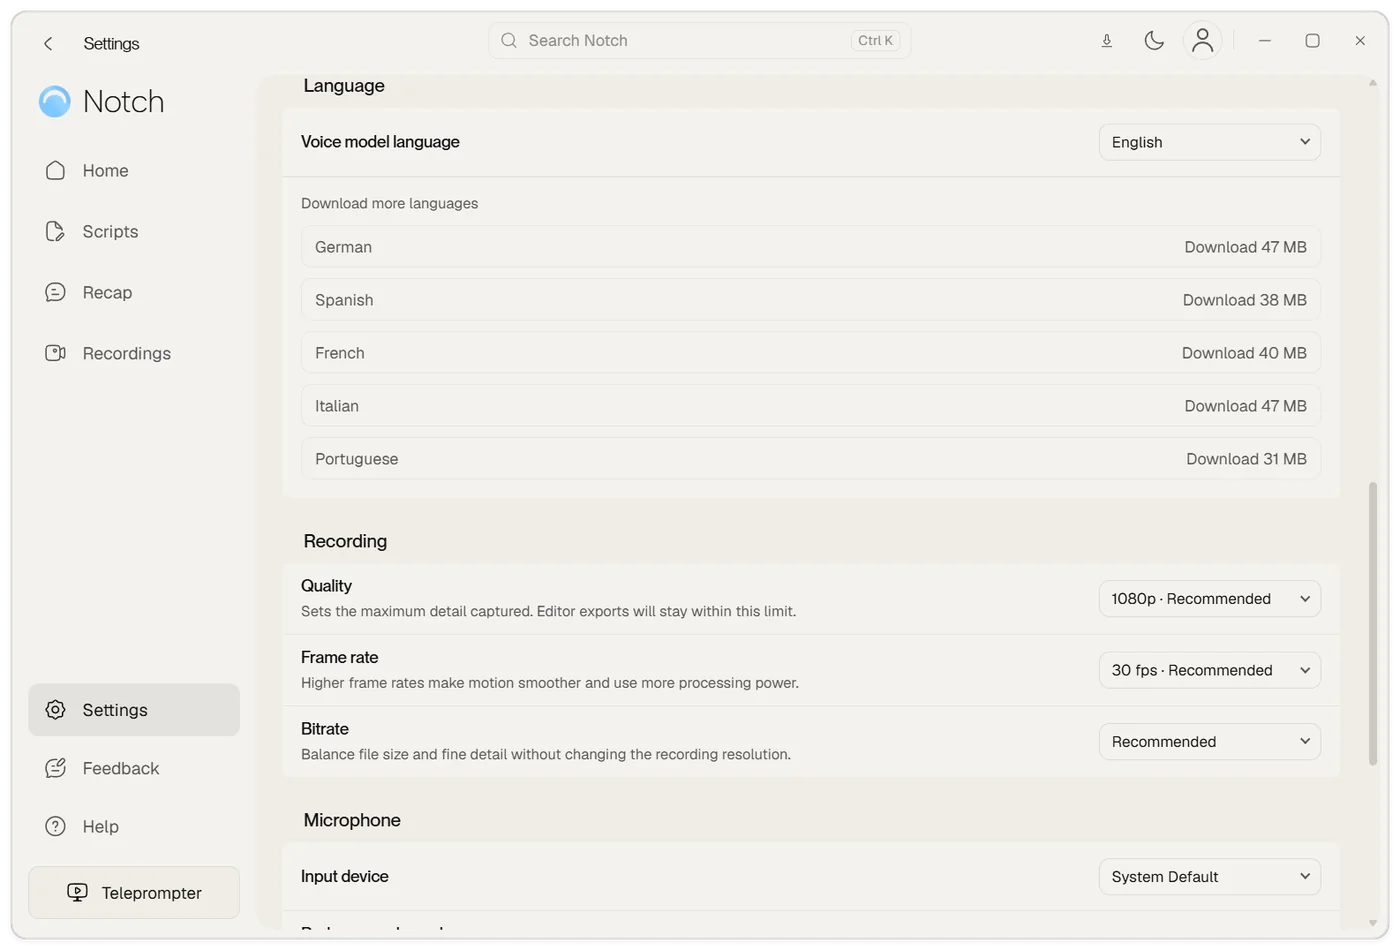Click the Recording section heading
The image size is (1400, 950).
click(345, 541)
